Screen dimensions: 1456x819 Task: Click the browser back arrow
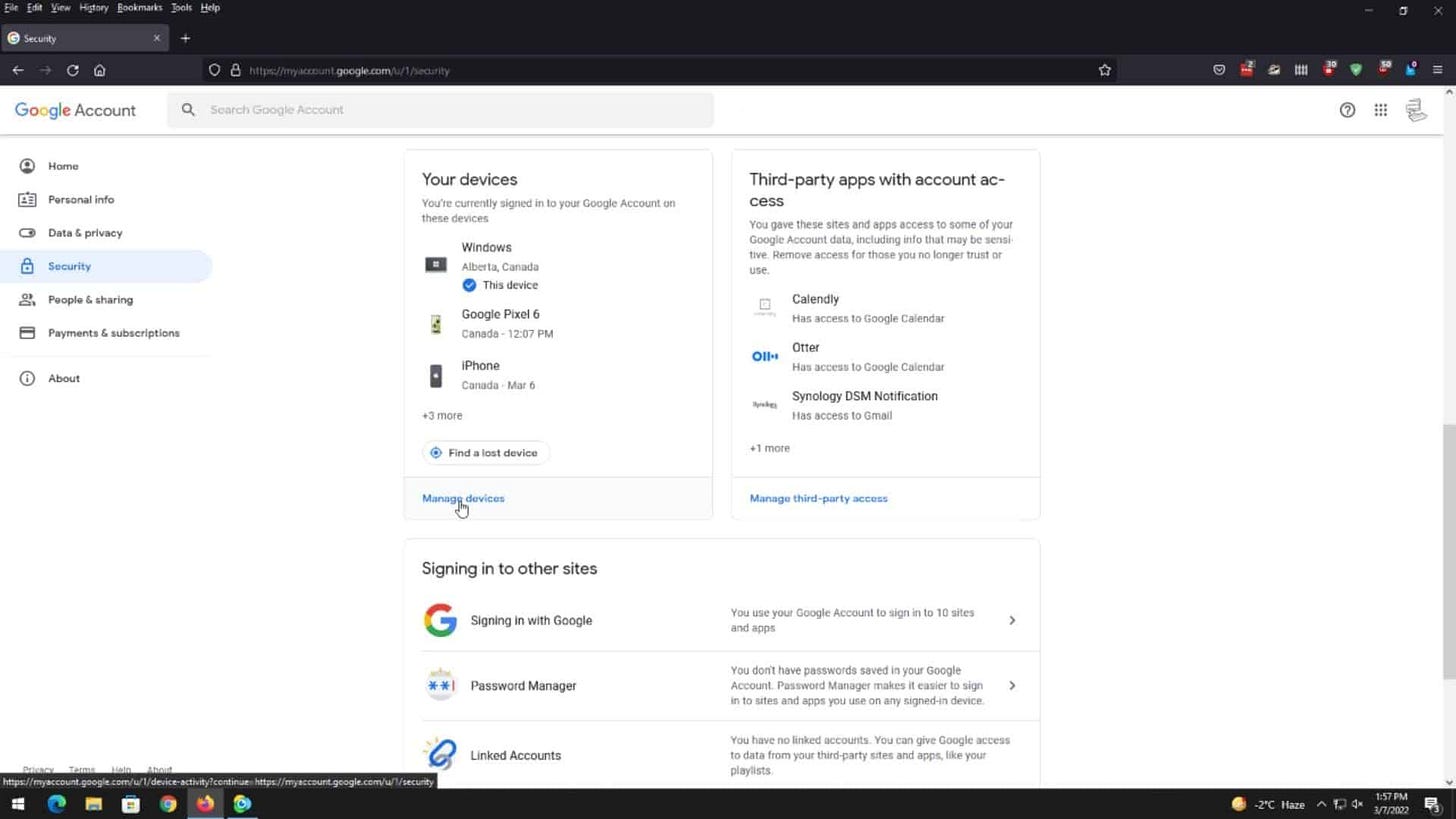(x=18, y=70)
